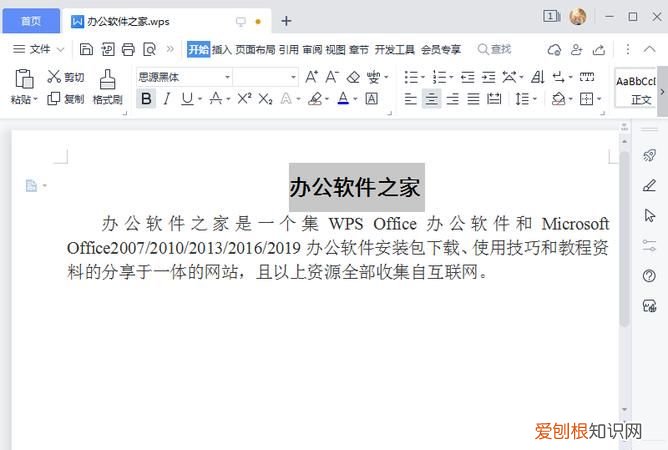This screenshot has height=450, width=668.
Task: Switch to 开始 ribbon tab
Action: tap(199, 50)
